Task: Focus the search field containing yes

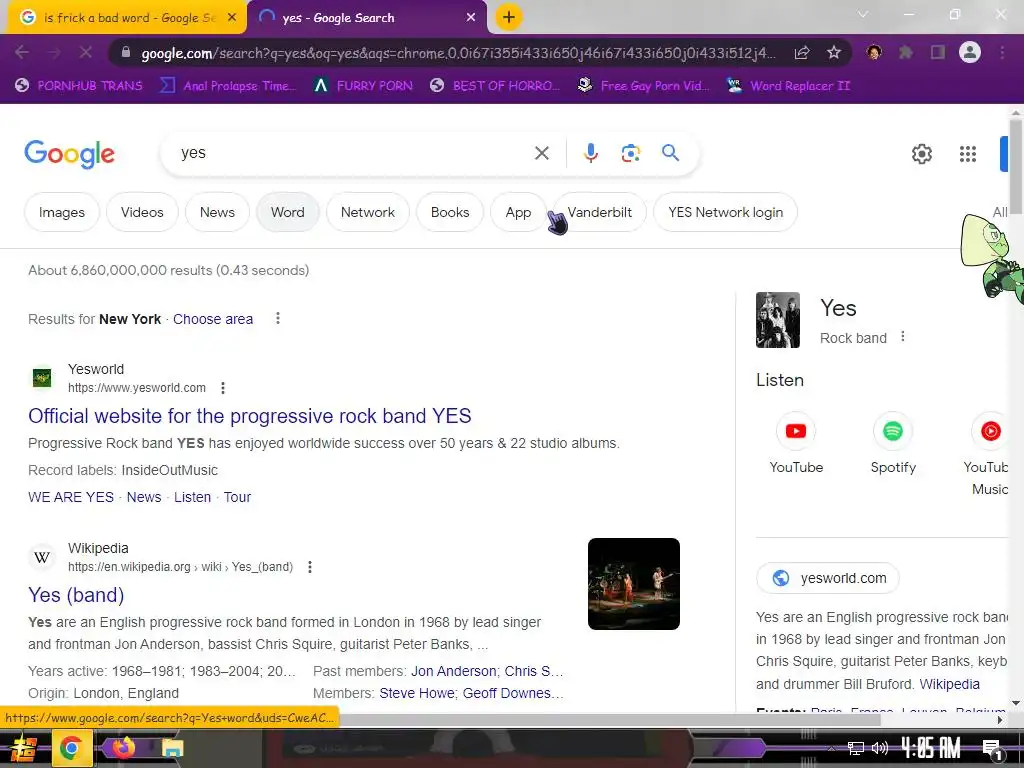Action: (x=353, y=153)
